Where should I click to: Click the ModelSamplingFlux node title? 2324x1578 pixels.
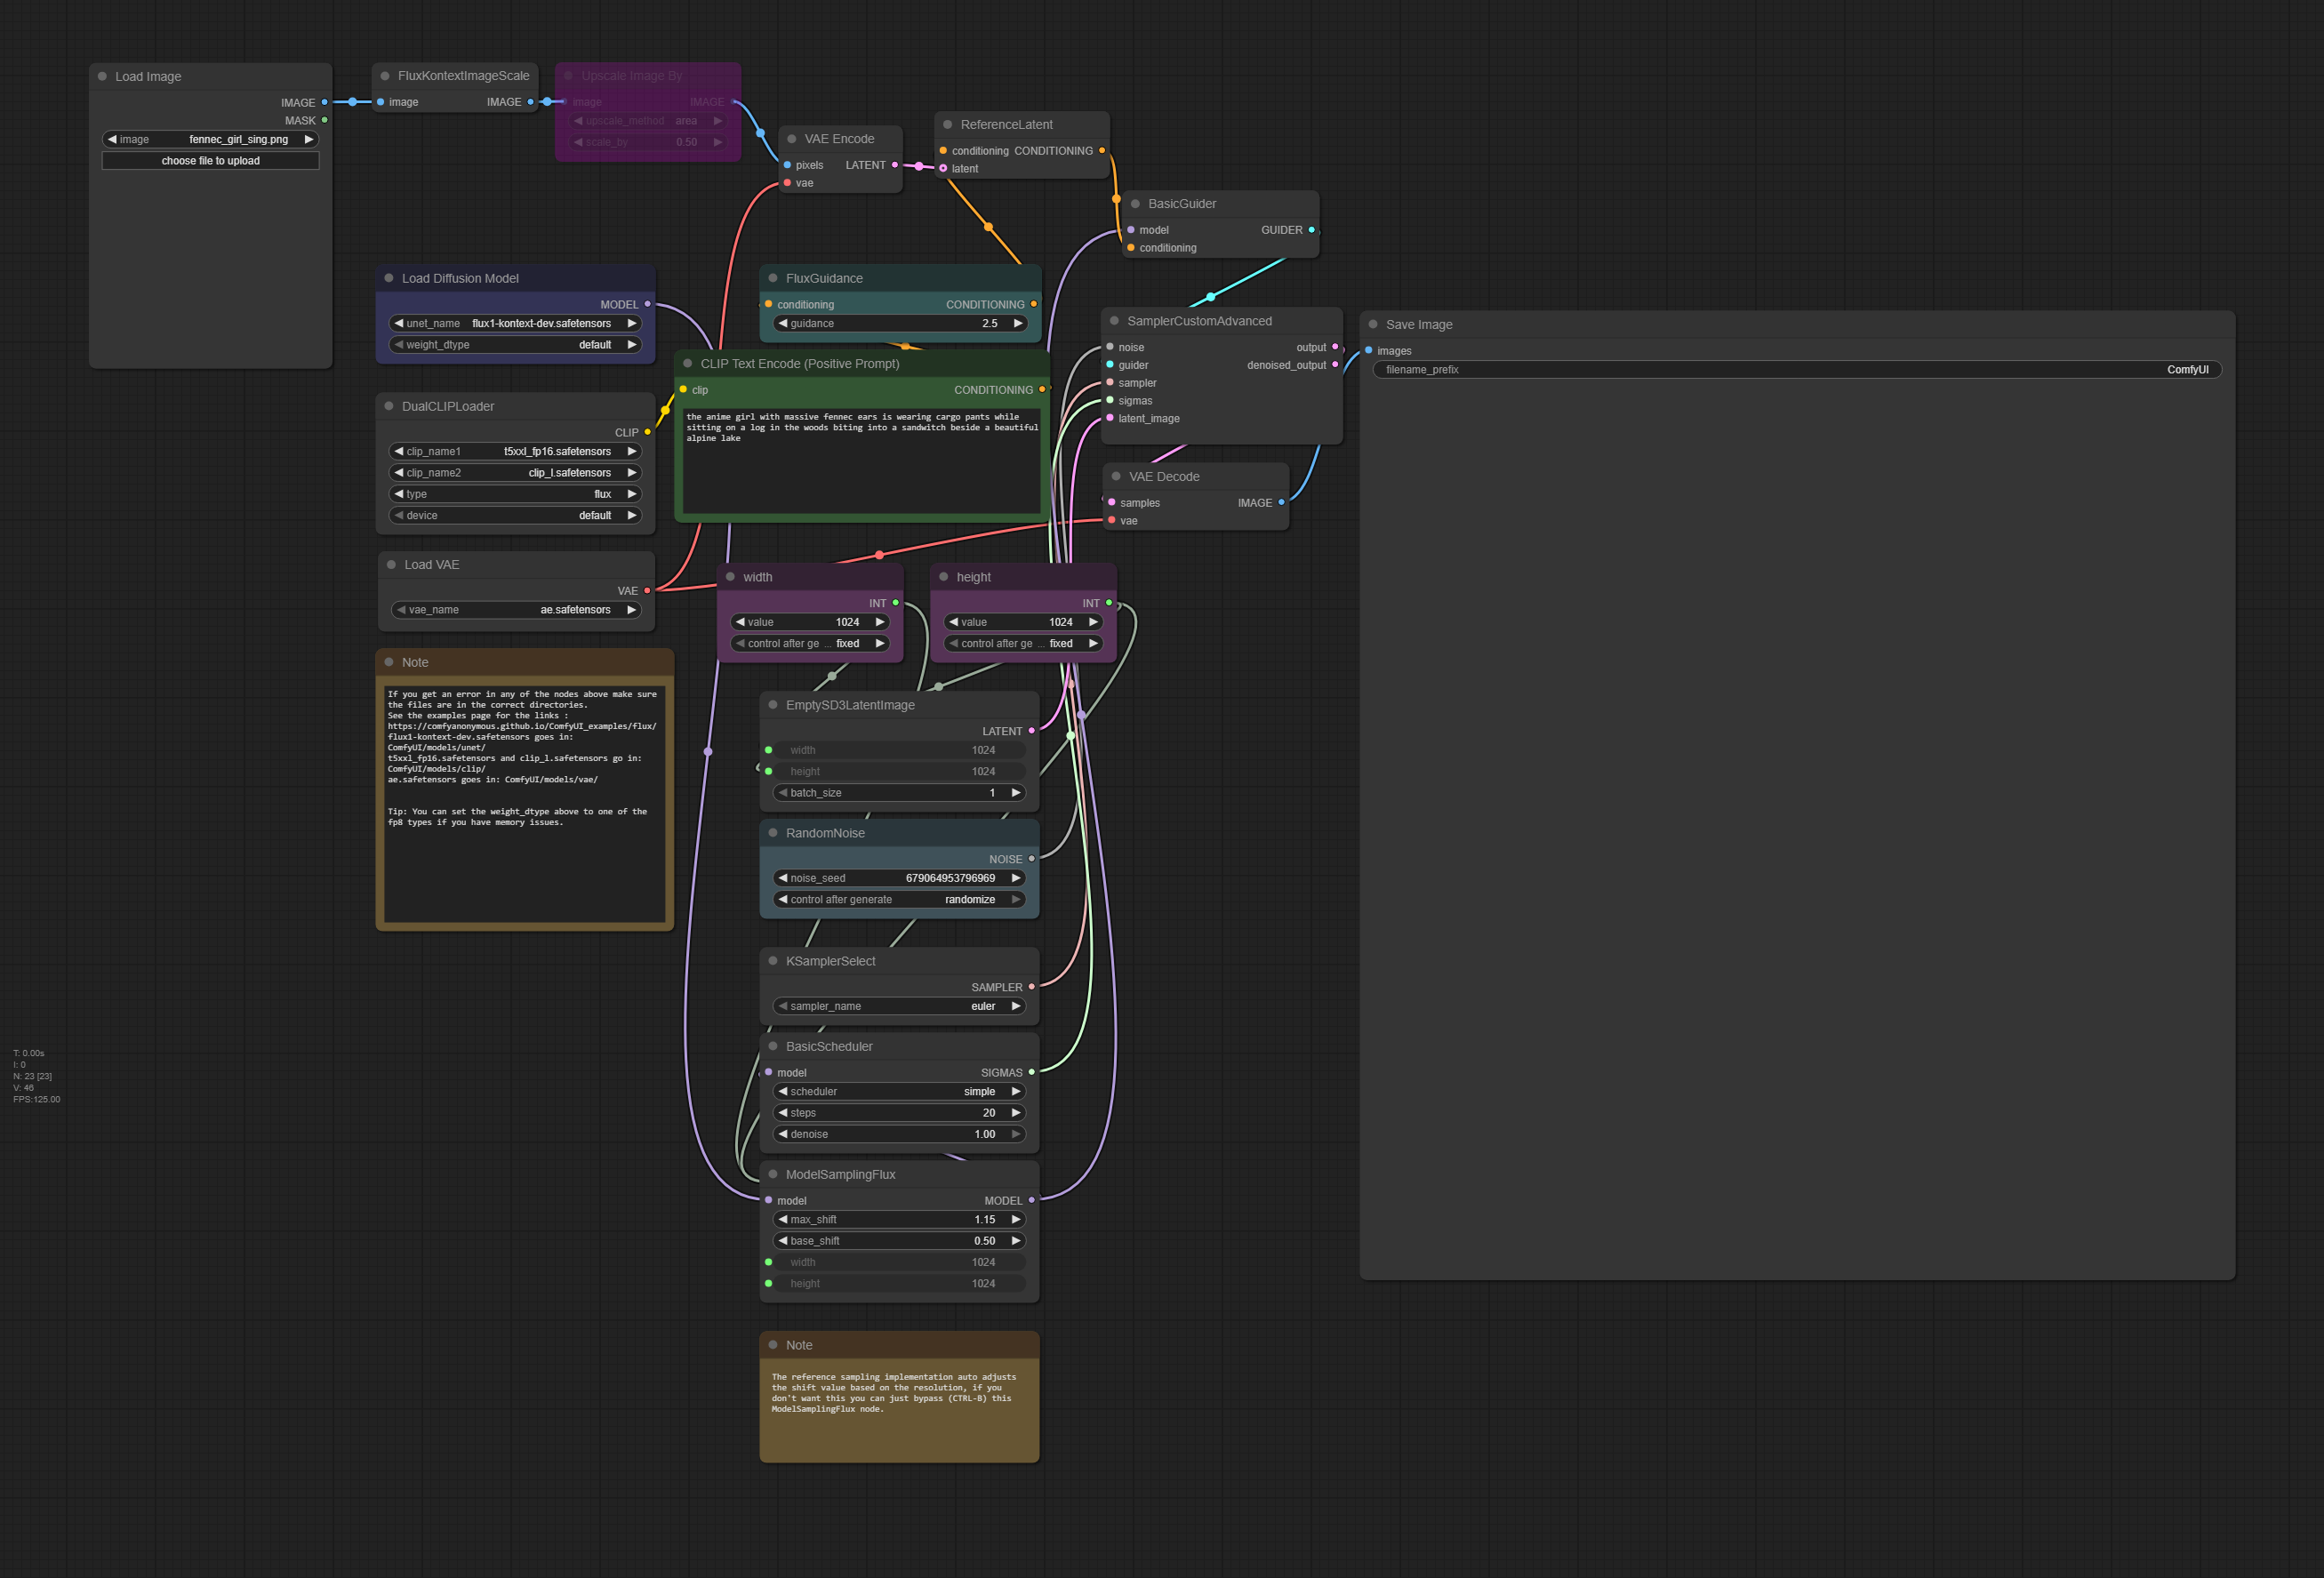(840, 1174)
